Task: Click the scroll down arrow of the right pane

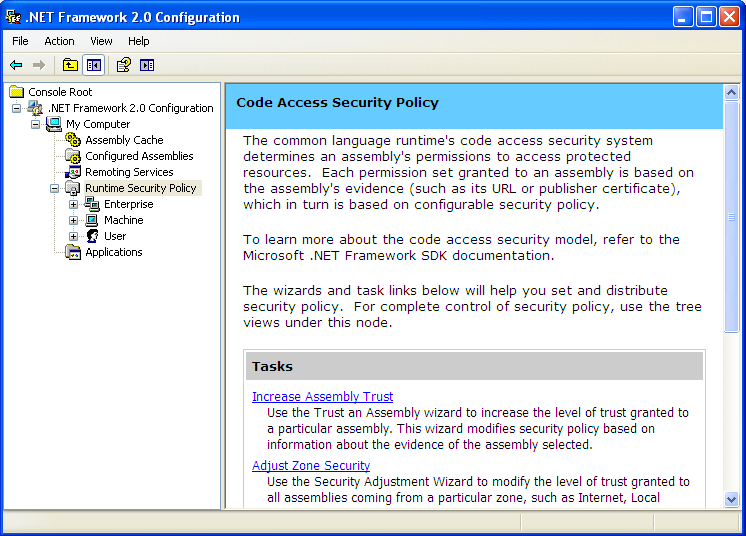Action: pos(731,499)
